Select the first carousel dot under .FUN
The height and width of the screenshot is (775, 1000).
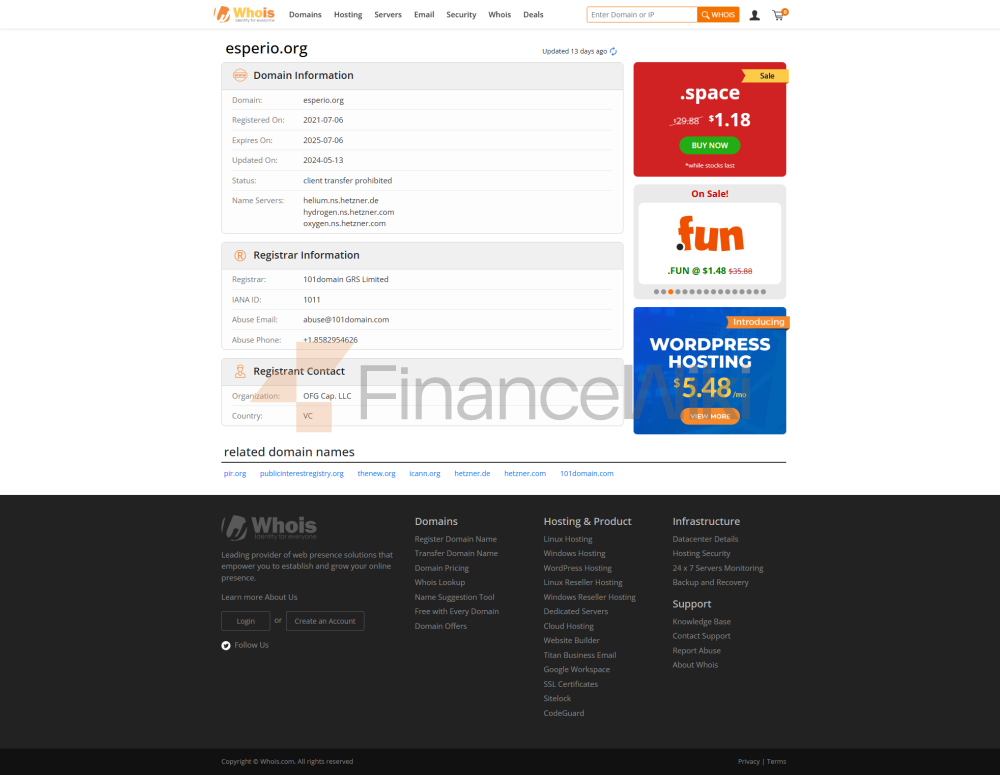656,292
